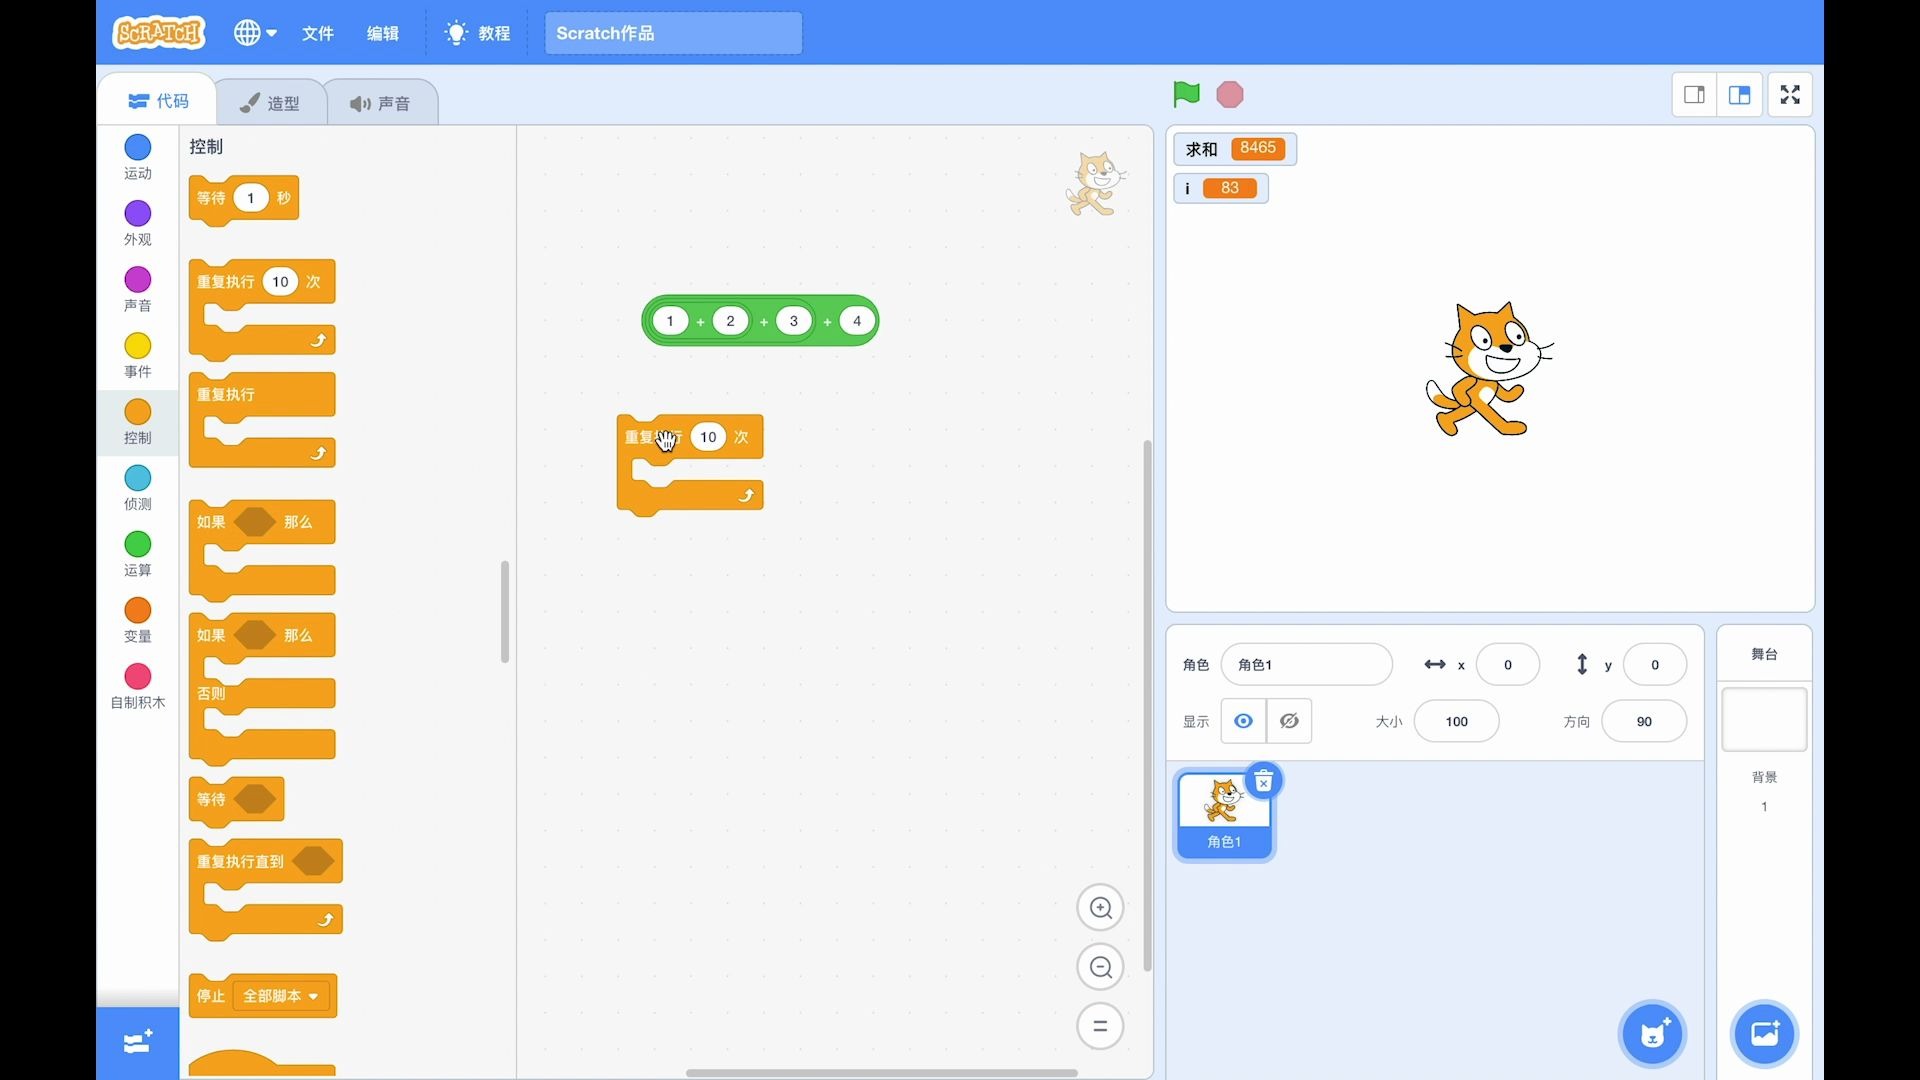Zoom out the workspace

pos(1100,967)
